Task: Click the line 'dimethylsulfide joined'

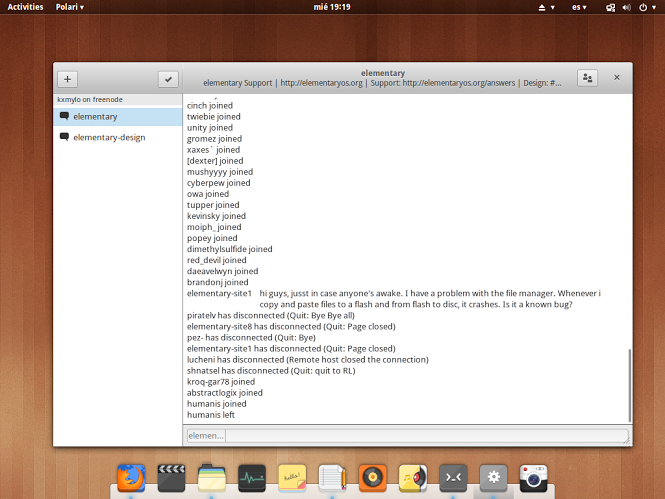Action: (229, 249)
